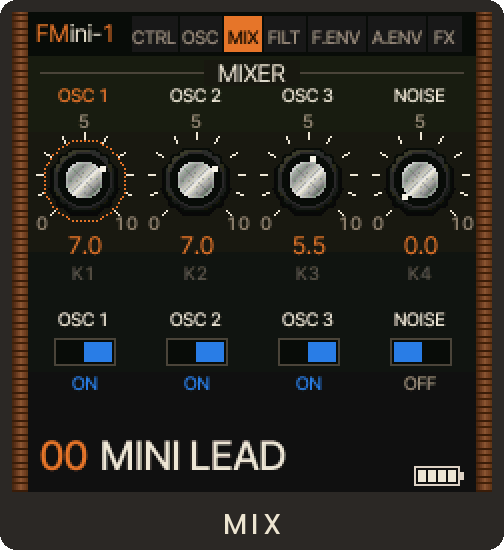Screen dimensions: 504x550
Task: Click the MIX caption below the screen
Action: tap(253, 524)
